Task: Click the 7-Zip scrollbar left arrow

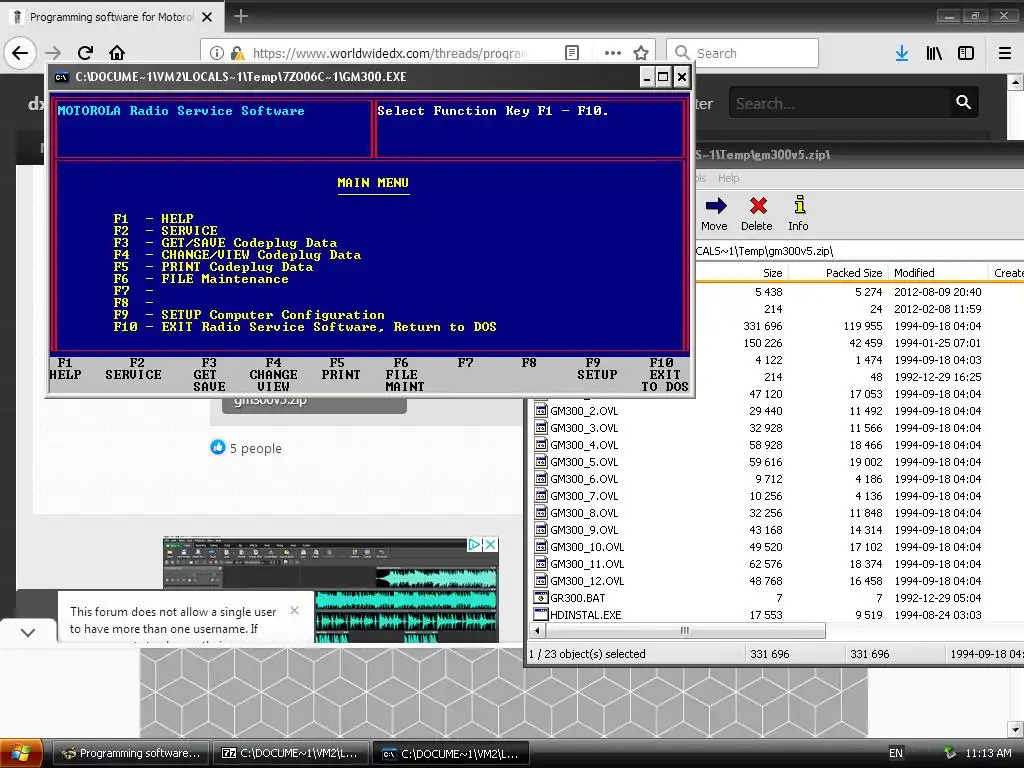Action: (537, 630)
